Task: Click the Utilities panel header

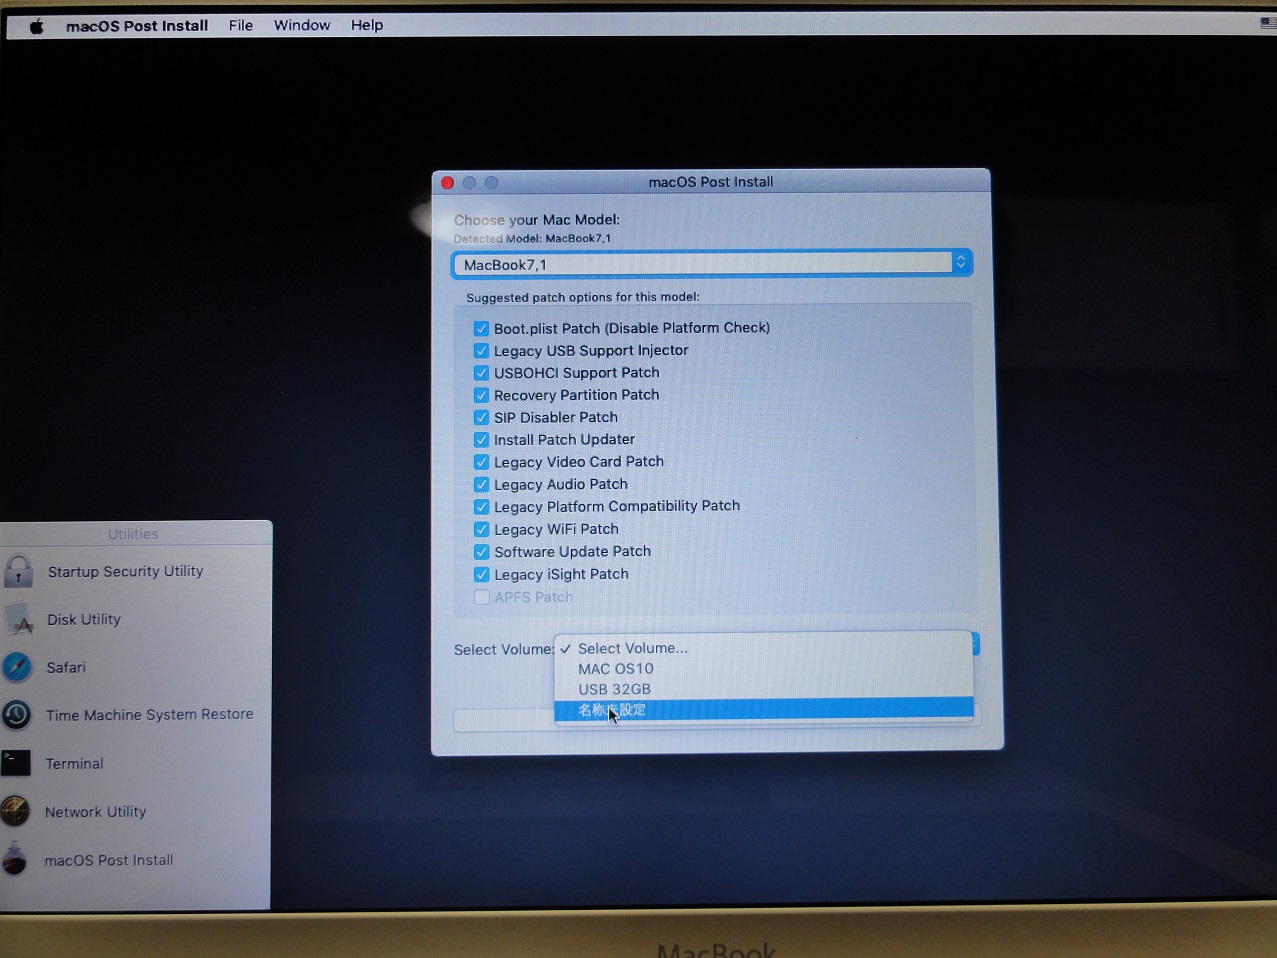Action: coord(133,534)
